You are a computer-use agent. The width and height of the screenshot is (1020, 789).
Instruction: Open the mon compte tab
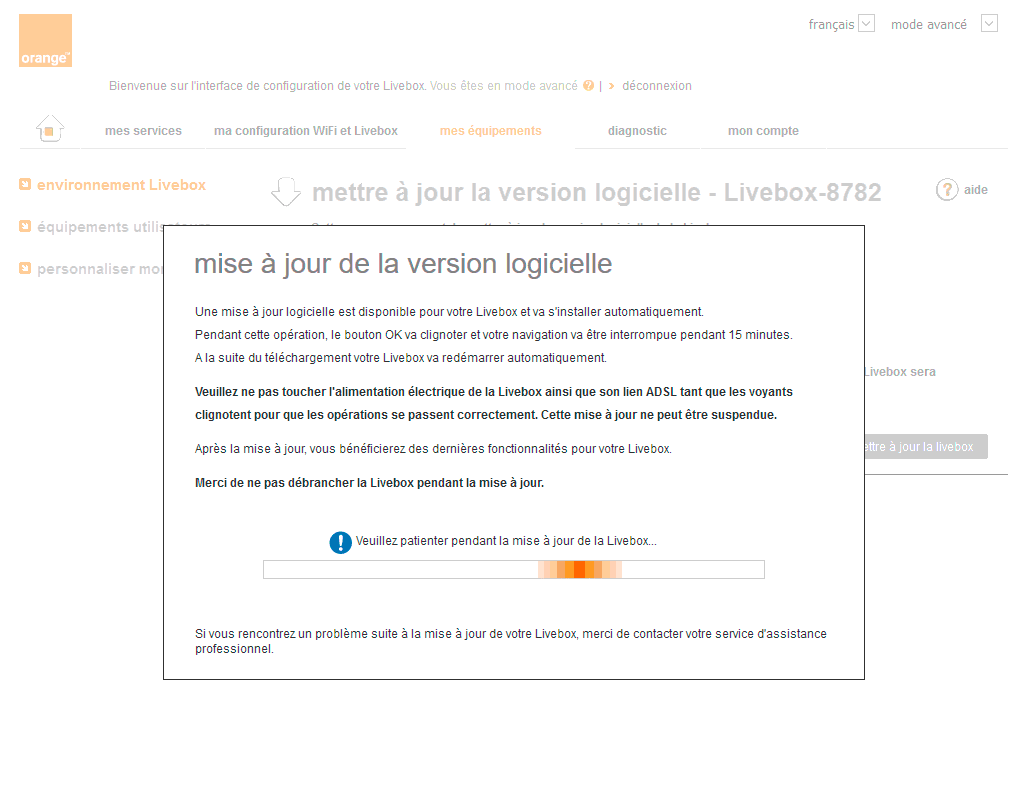coord(763,130)
